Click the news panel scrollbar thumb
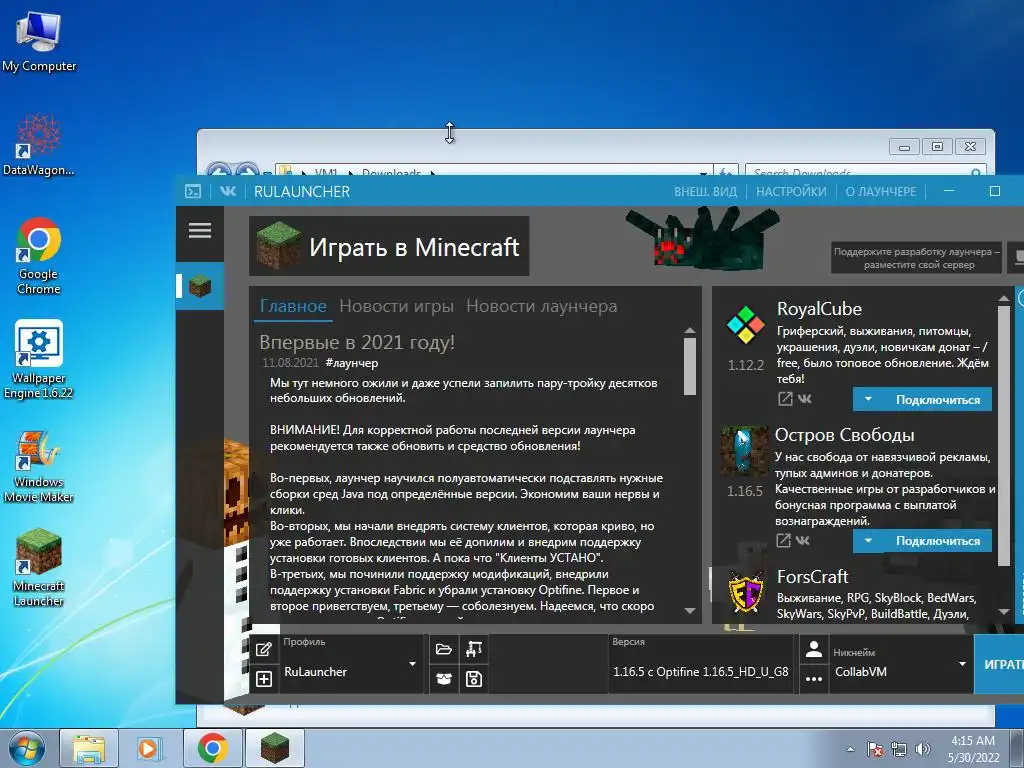This screenshot has width=1024, height=768. coord(690,366)
